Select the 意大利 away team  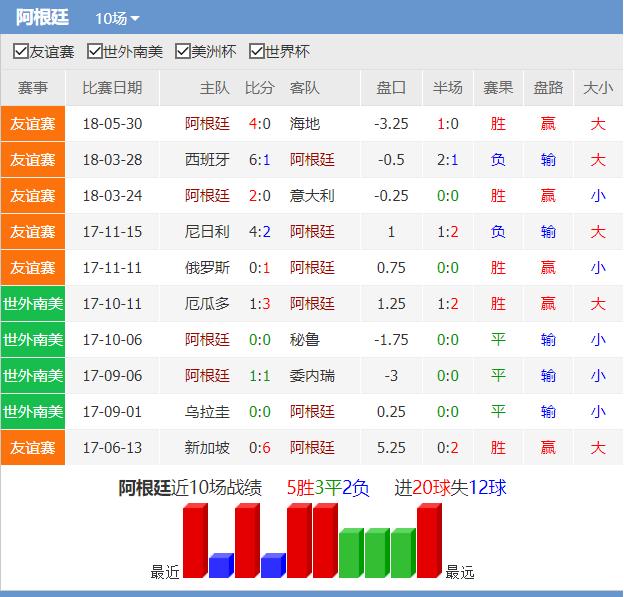click(311, 196)
